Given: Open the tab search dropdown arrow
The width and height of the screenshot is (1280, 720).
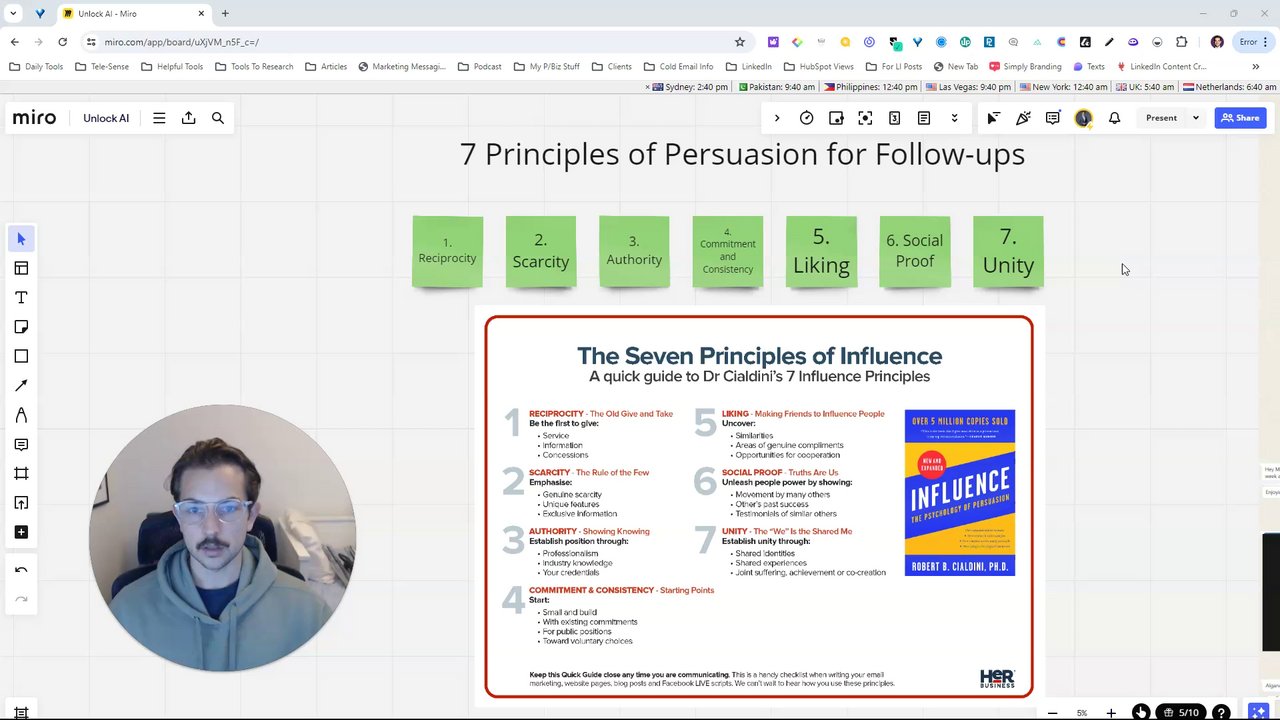Looking at the screenshot, I should click(13, 14).
